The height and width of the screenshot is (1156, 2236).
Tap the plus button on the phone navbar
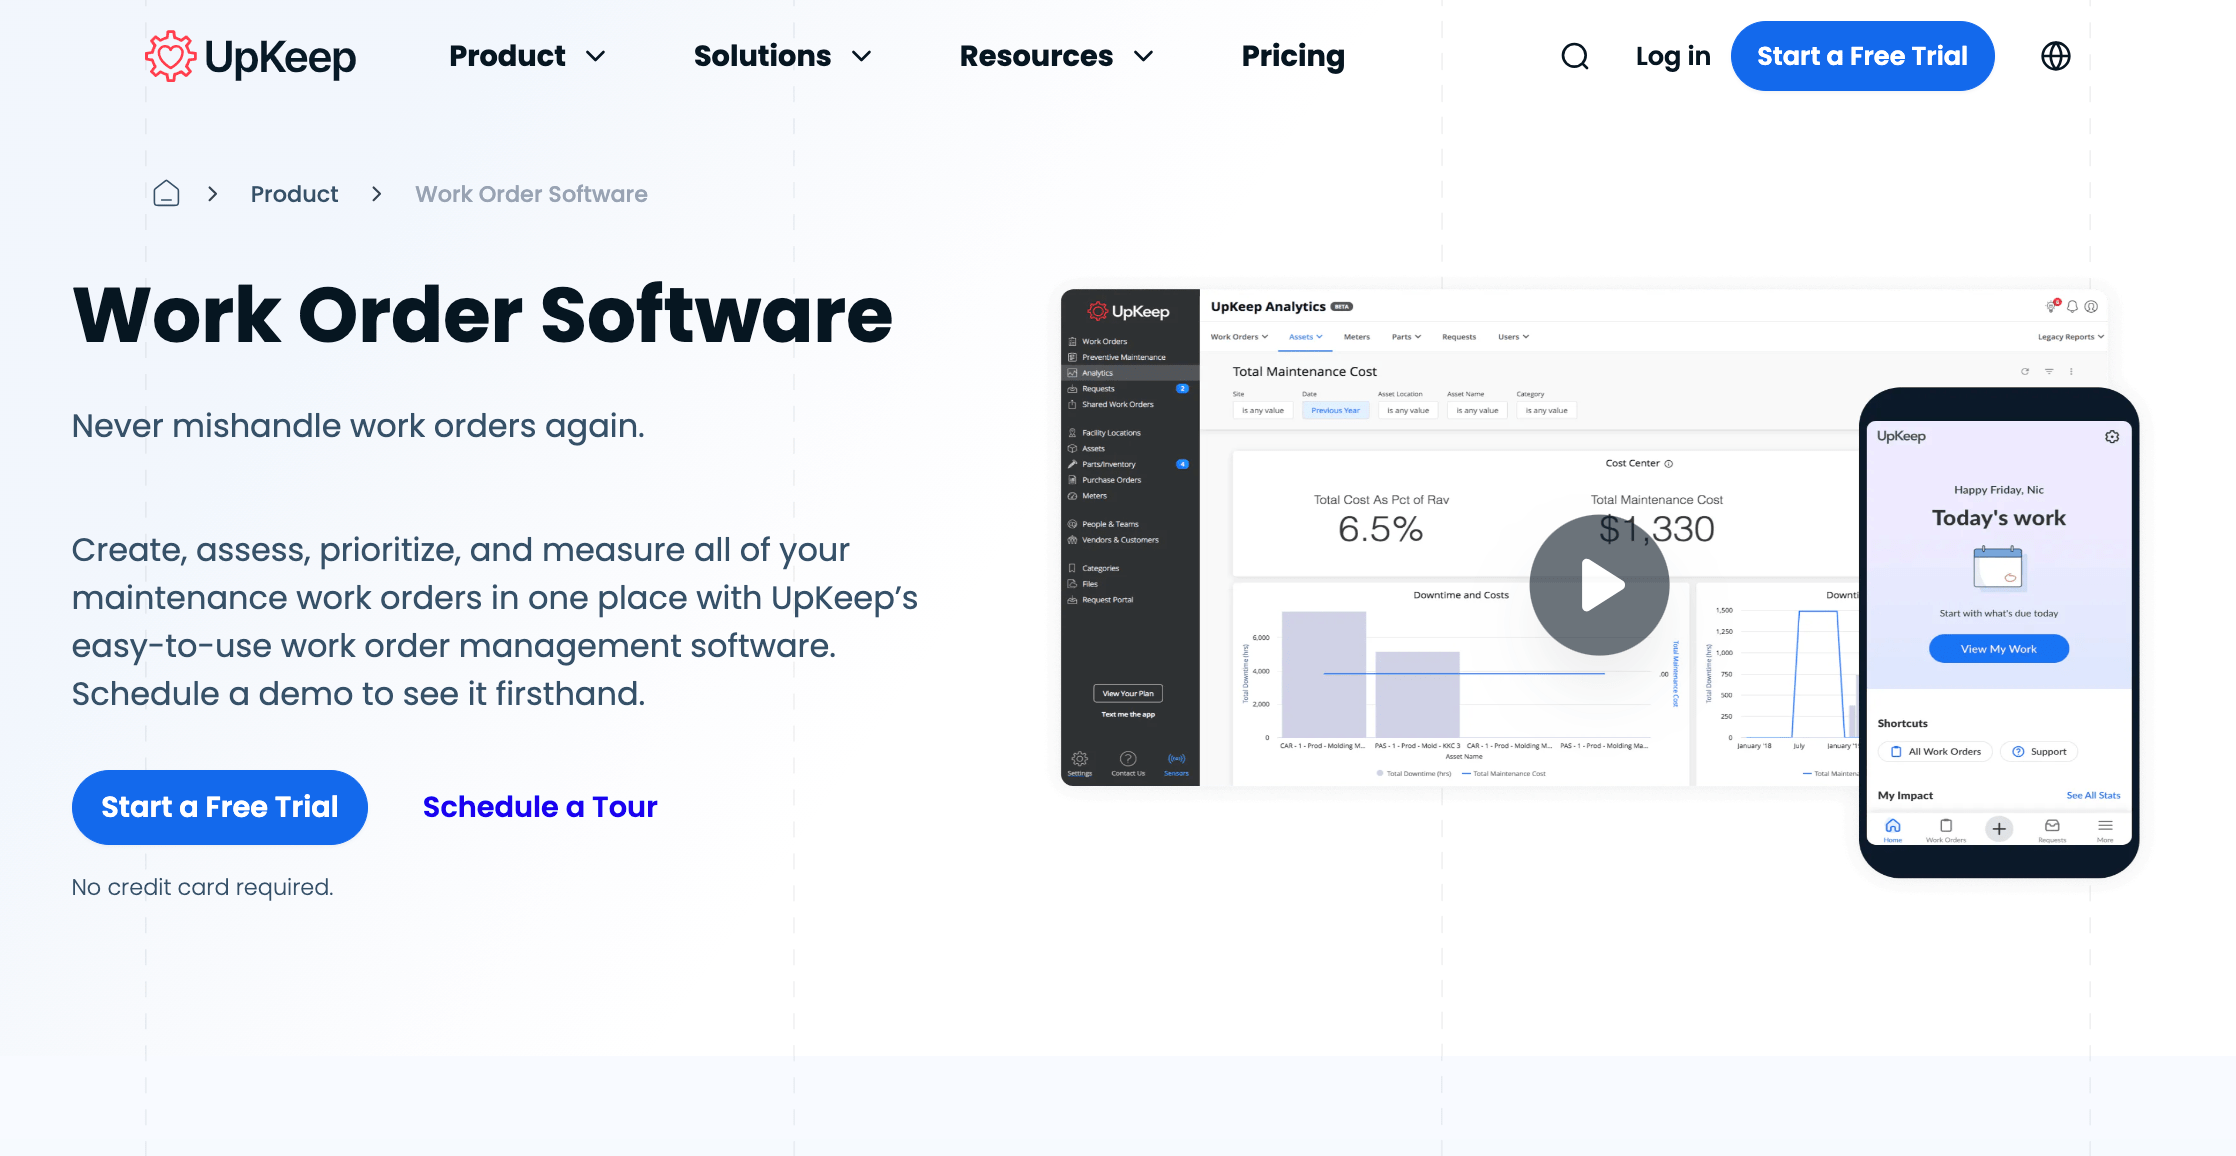click(1999, 828)
